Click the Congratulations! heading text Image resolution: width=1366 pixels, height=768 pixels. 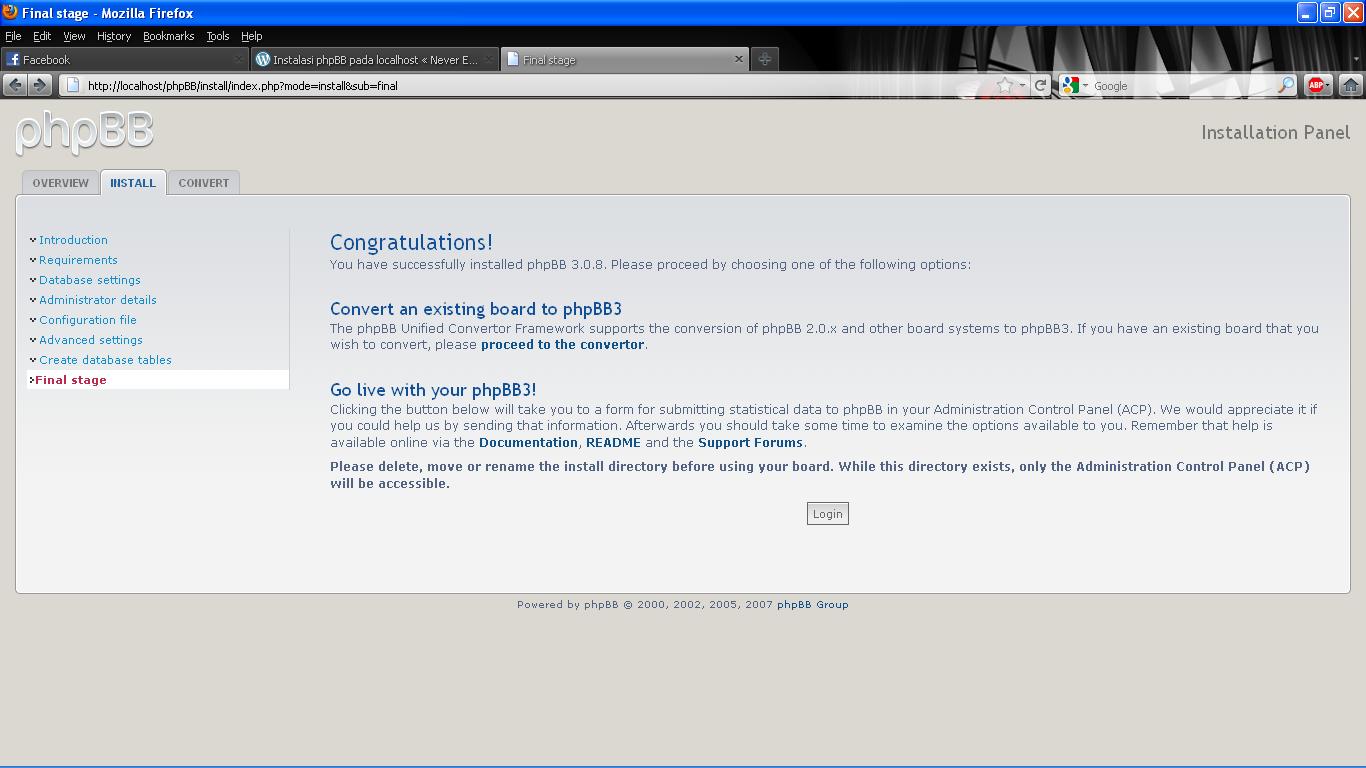[x=411, y=242]
